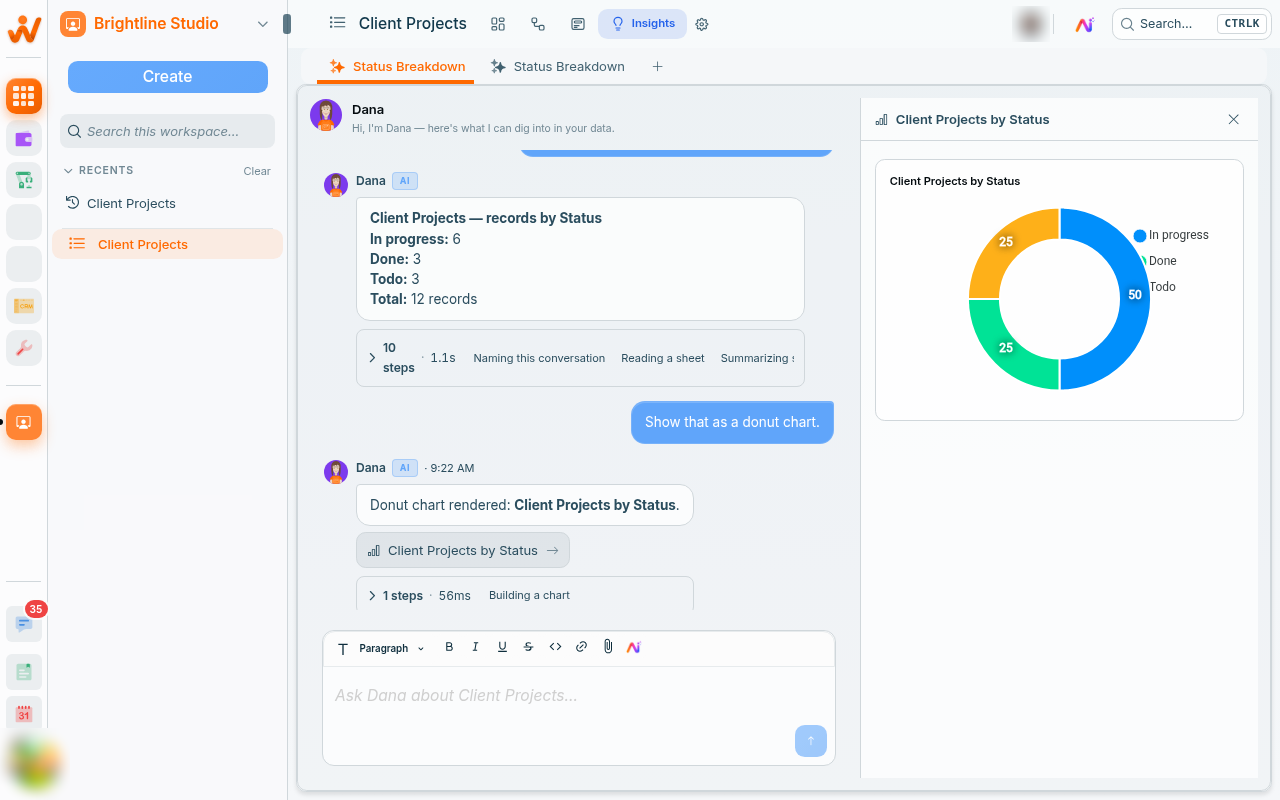Toggle bold formatting in message editor

pyautogui.click(x=449, y=647)
